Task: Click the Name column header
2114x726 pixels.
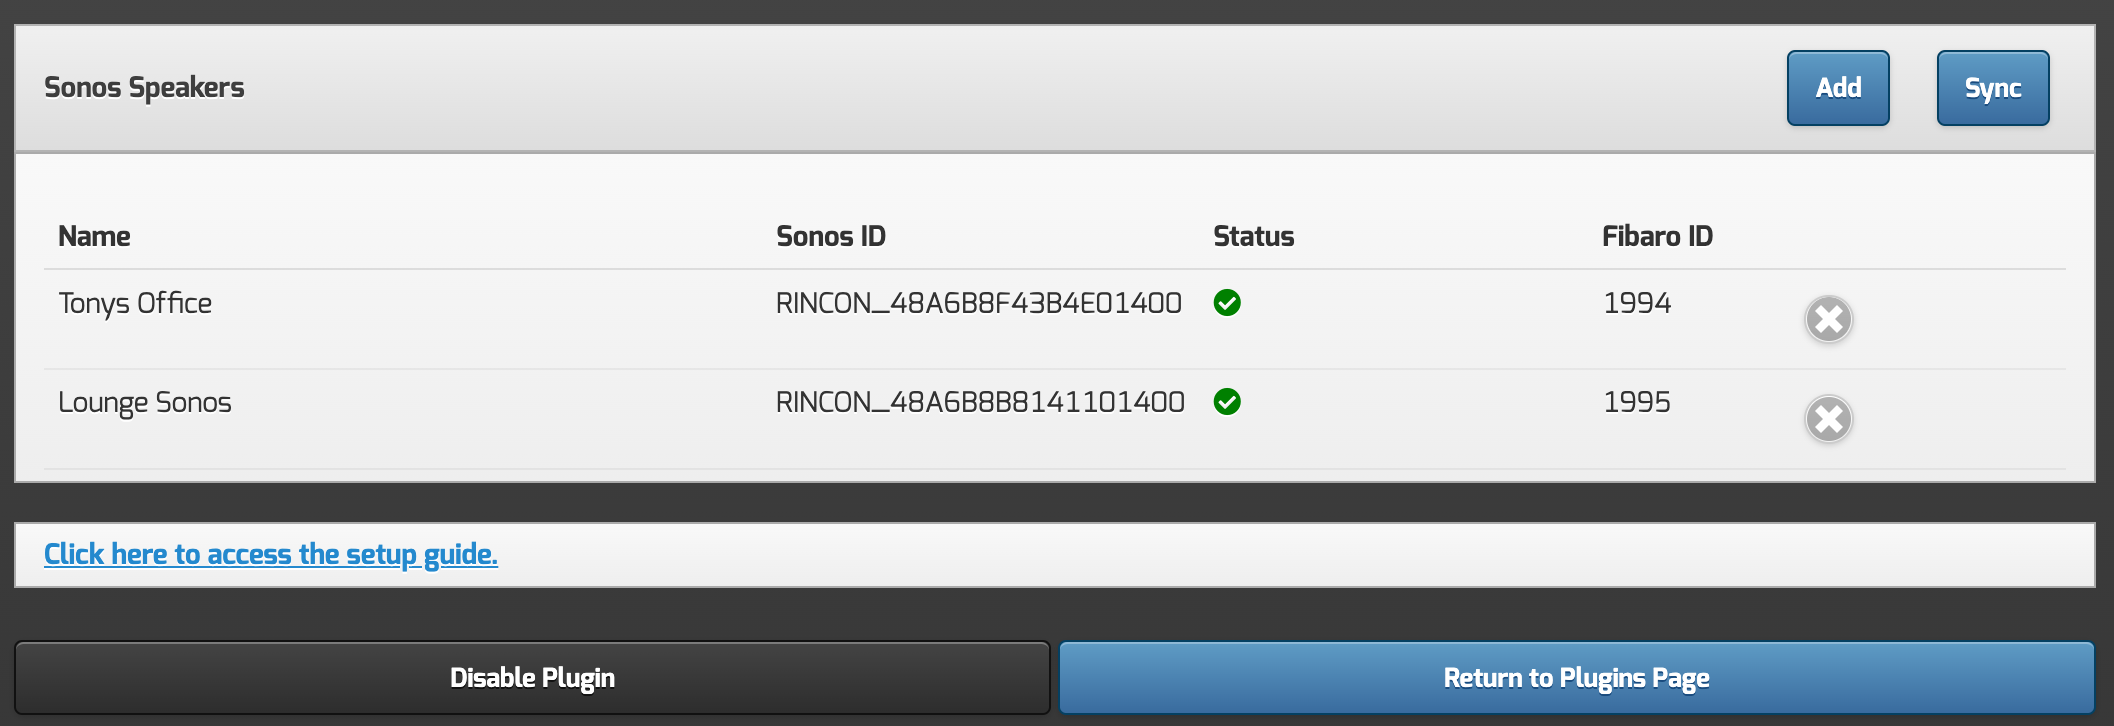Action: coord(94,236)
